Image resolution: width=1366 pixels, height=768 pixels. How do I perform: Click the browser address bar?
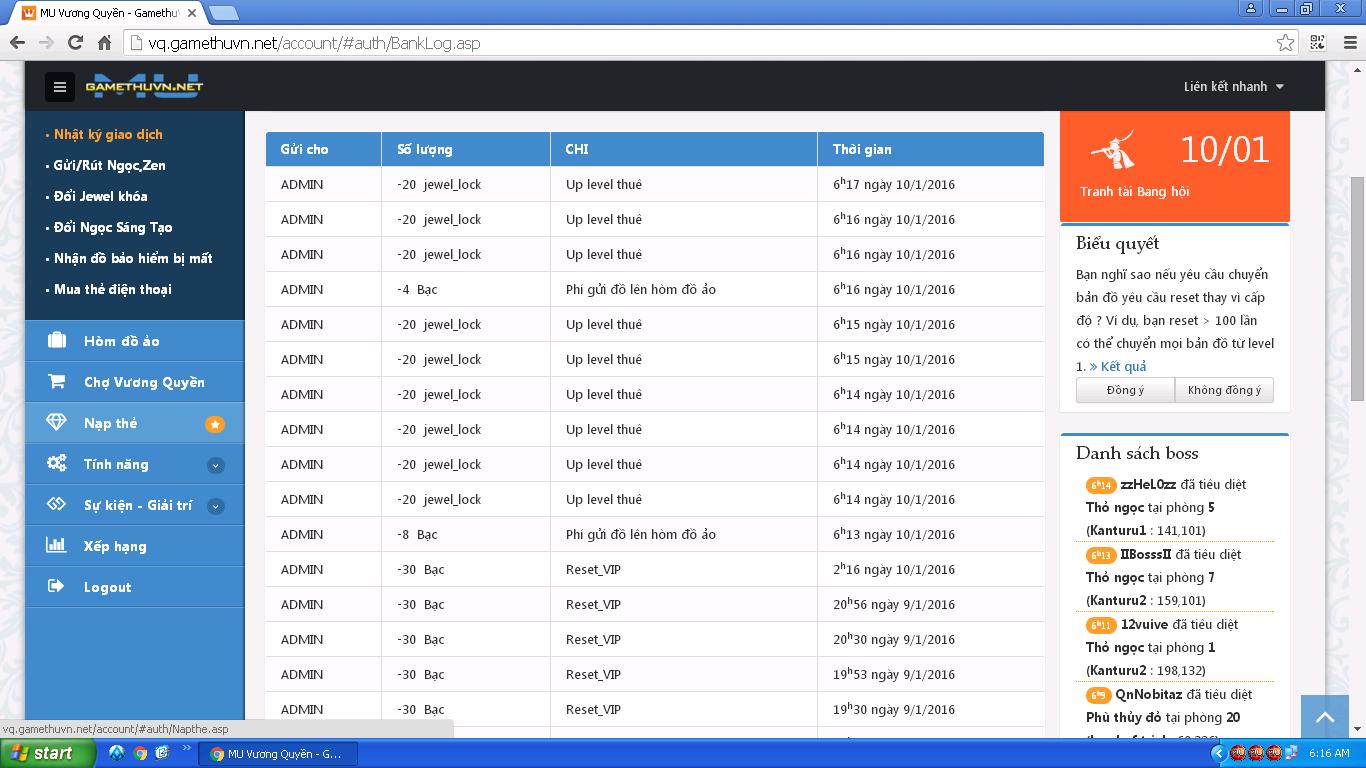[700, 43]
